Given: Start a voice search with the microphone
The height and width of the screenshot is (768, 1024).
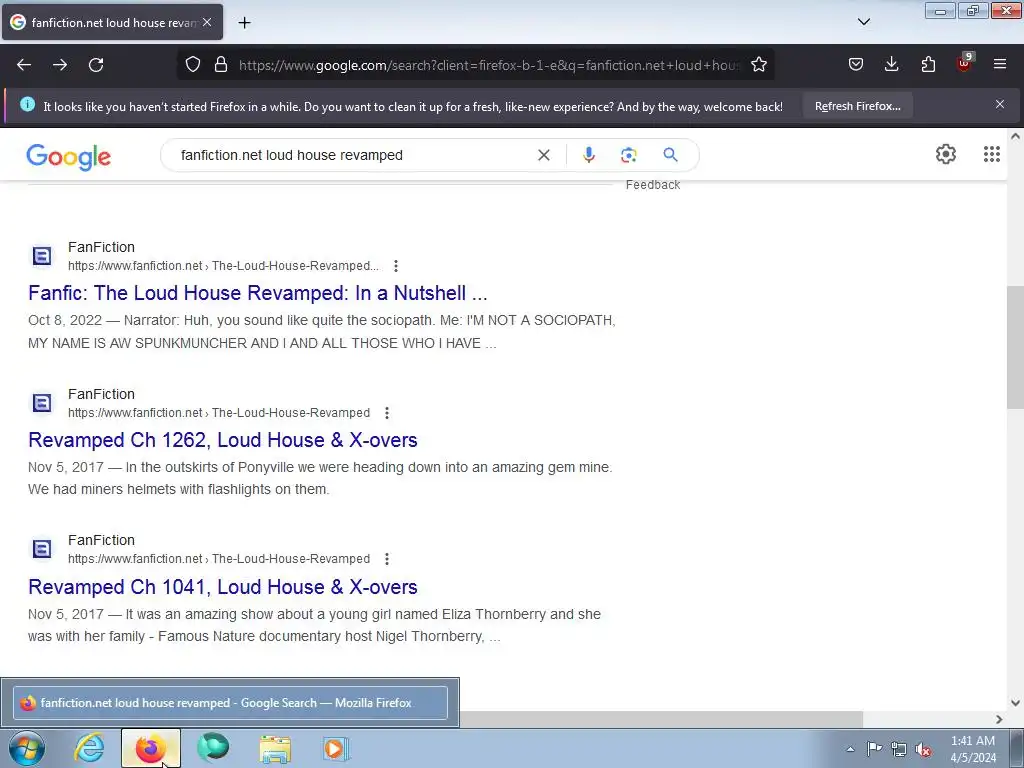Looking at the screenshot, I should (588, 155).
